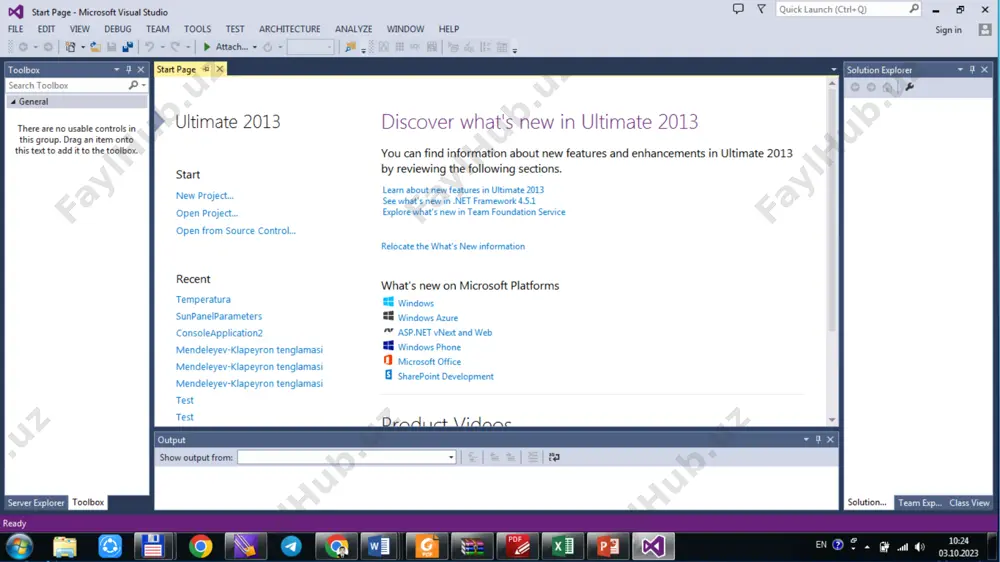Pin the Start Page tab with pin icon
Viewport: 1000px width, 562px height.
coord(205,69)
